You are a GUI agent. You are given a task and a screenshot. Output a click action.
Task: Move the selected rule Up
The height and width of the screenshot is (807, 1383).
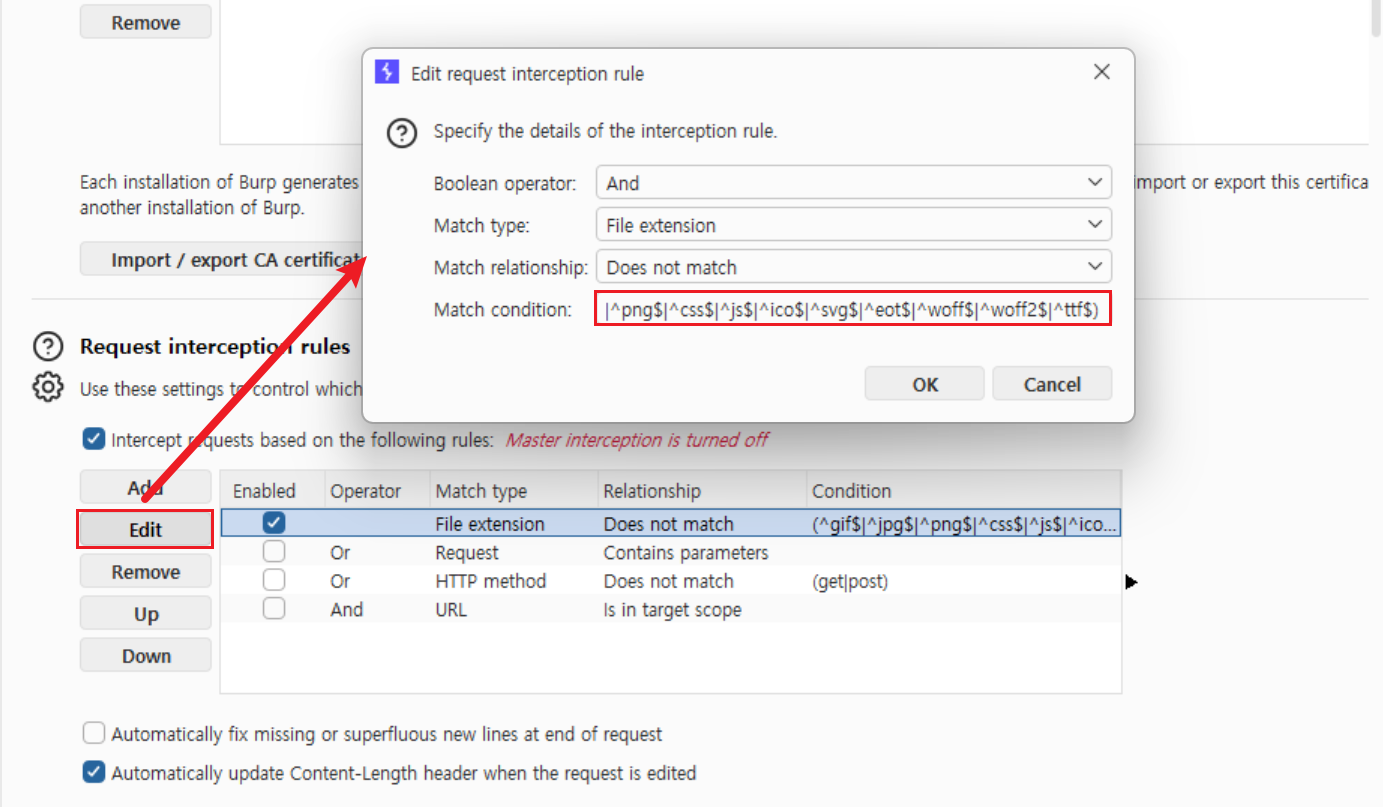145,614
